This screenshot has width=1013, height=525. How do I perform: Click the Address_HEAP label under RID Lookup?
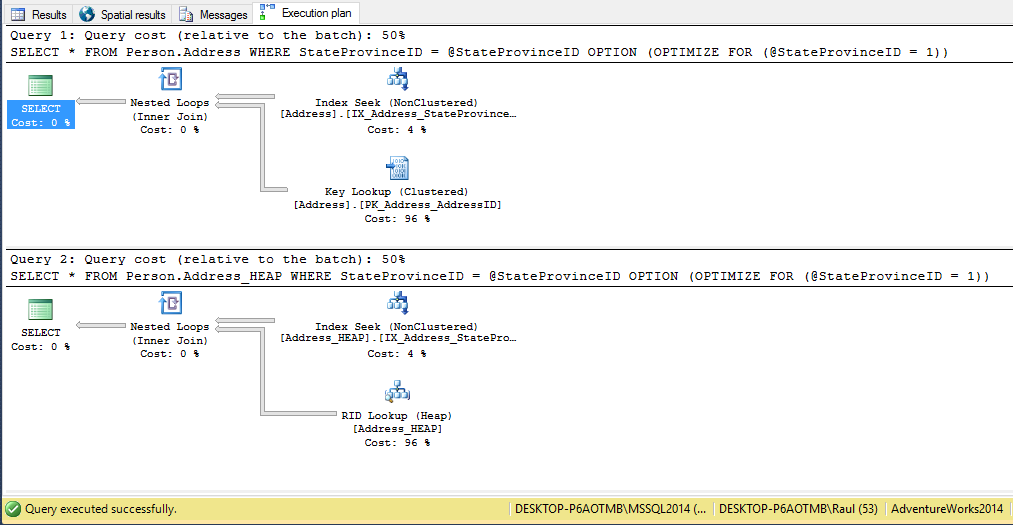[397, 429]
